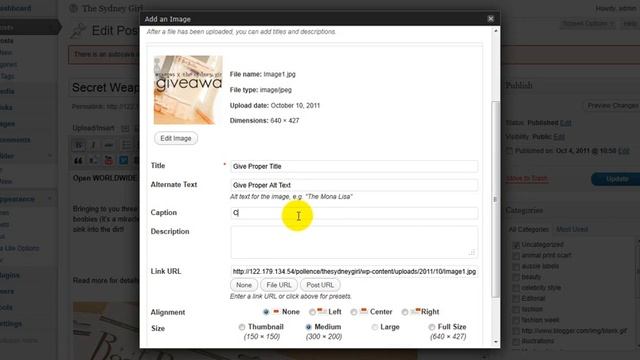
Task: Toggle the aussie labels category checkbox
Action: coord(516,267)
